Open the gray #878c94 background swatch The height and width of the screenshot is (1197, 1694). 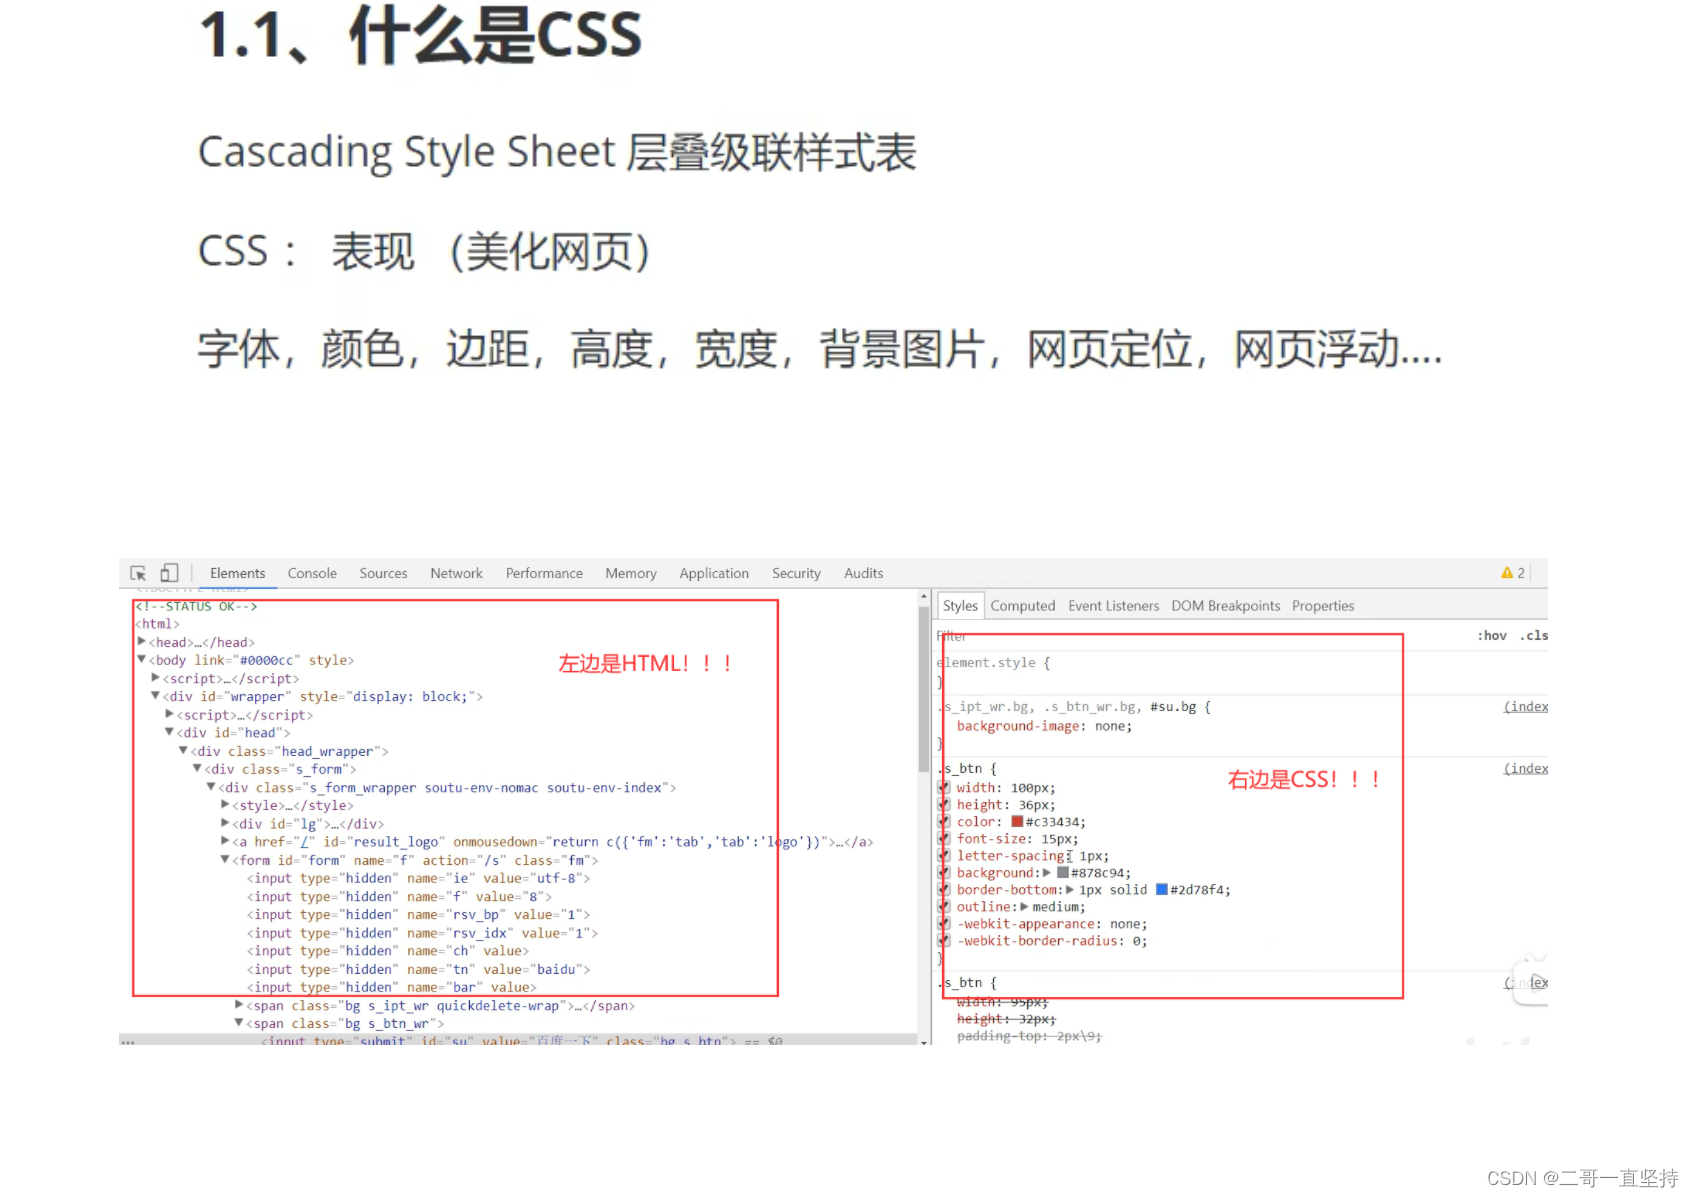(x=1063, y=873)
